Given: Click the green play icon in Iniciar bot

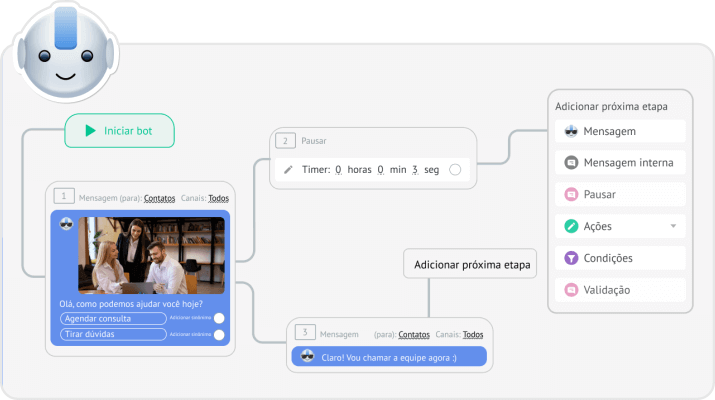Looking at the screenshot, I should [90, 131].
